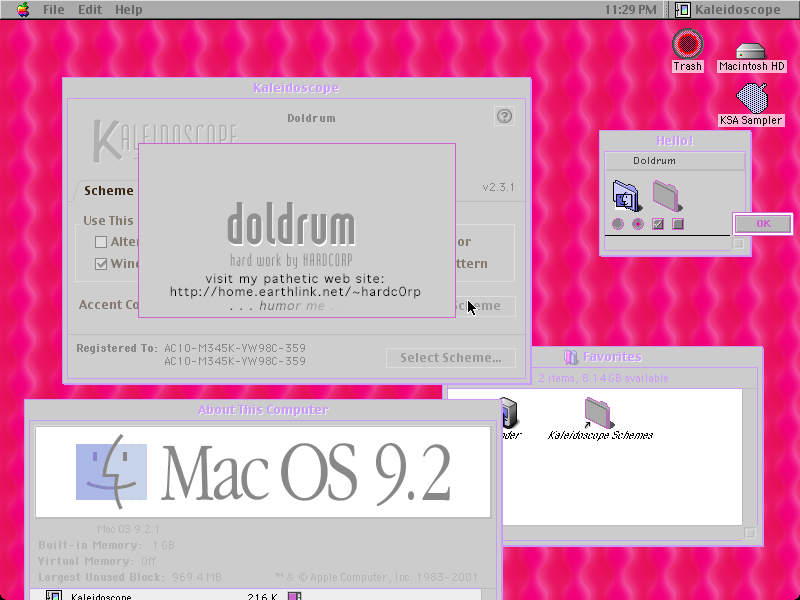
Task: Click the v2.3.1 version label
Action: click(498, 187)
